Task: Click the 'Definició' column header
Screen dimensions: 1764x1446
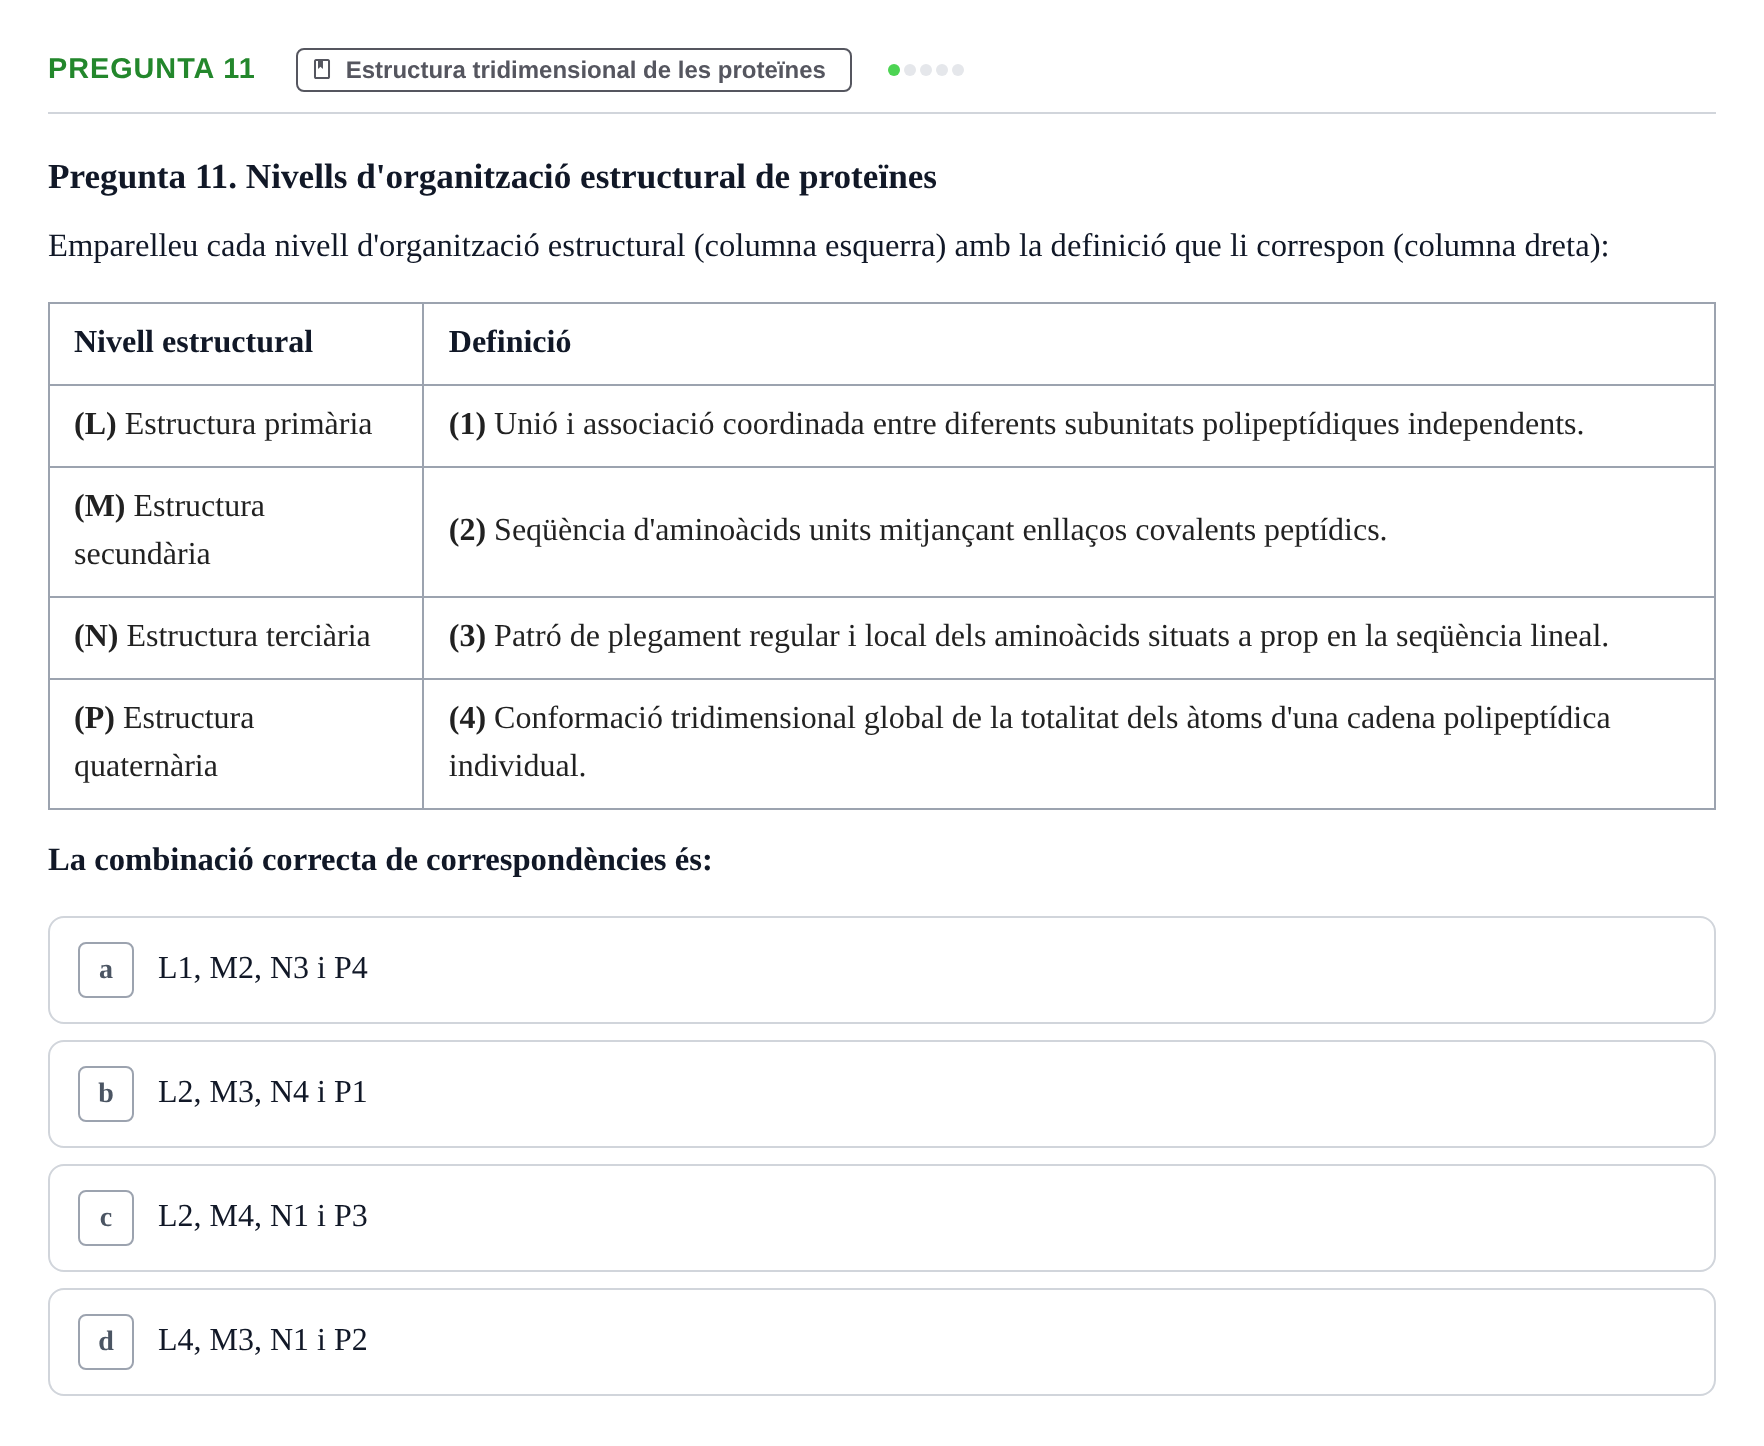Action: coord(1069,344)
